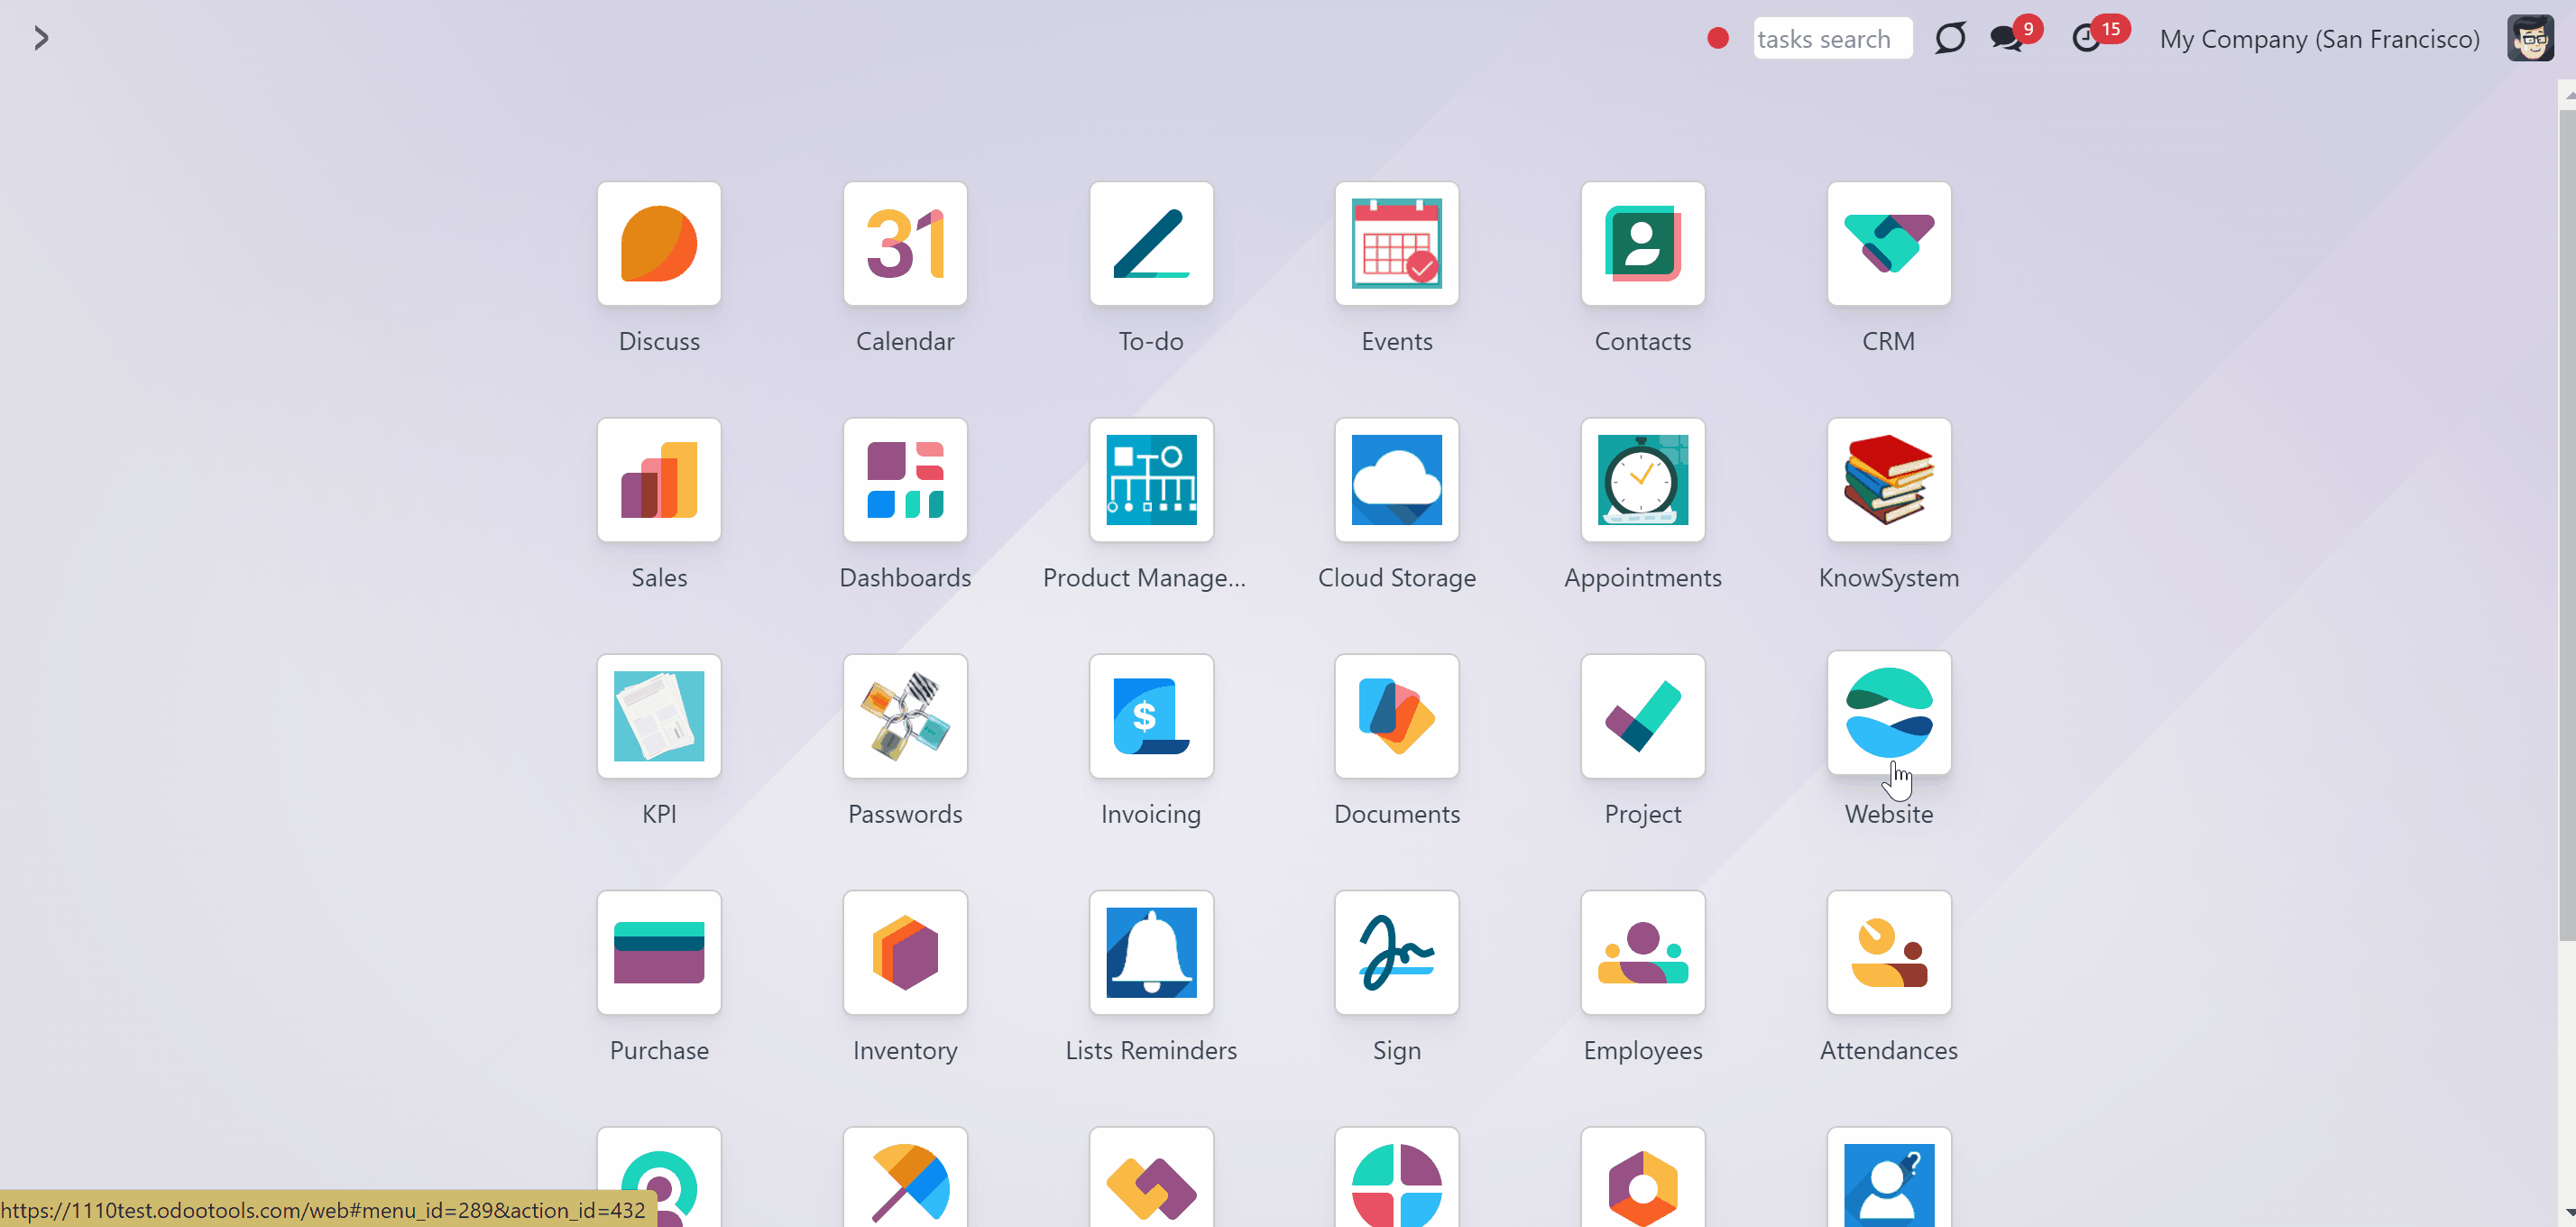Click the red recording dot indicator

(1718, 38)
